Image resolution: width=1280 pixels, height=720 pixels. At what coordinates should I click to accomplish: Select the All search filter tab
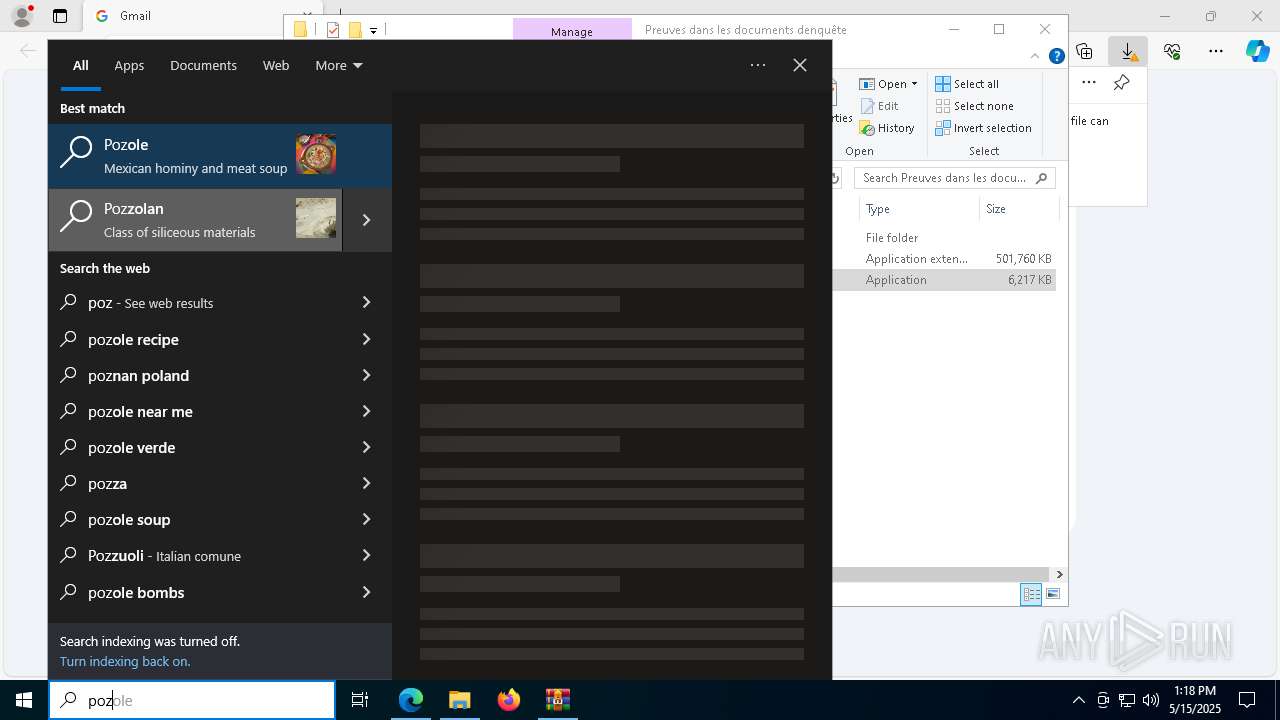point(81,65)
